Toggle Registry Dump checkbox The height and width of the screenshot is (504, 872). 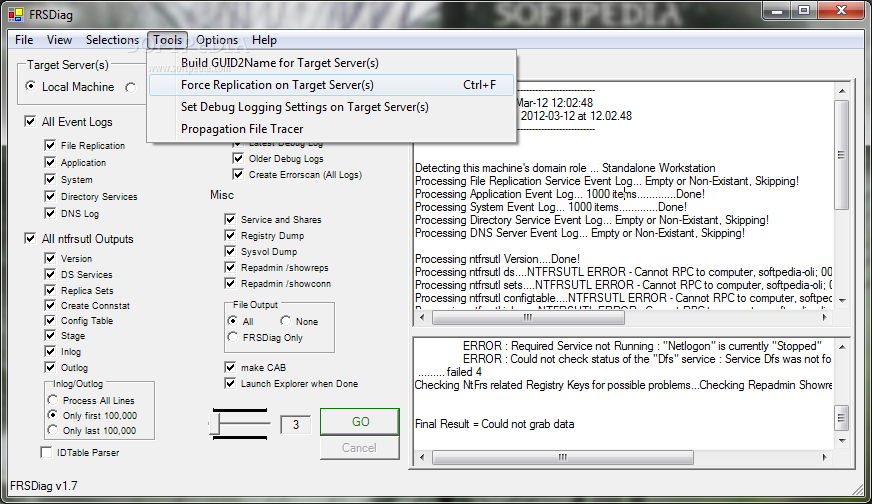230,235
